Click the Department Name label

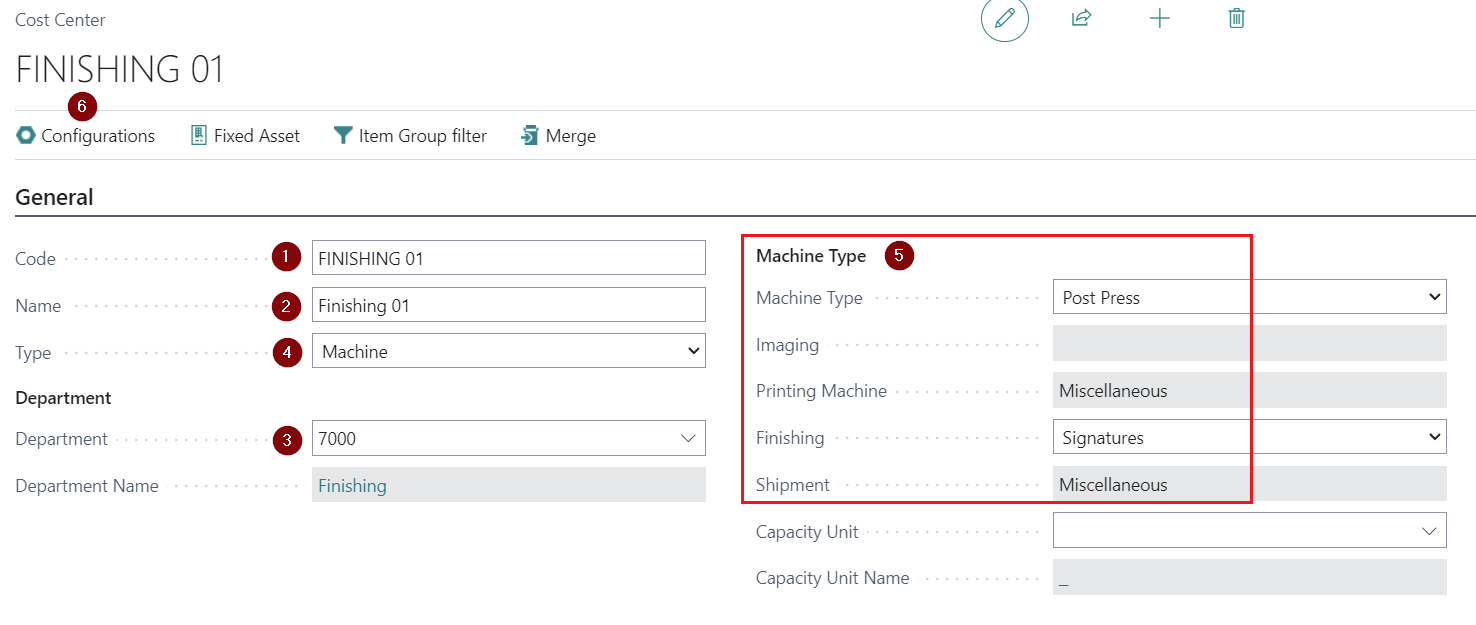87,485
